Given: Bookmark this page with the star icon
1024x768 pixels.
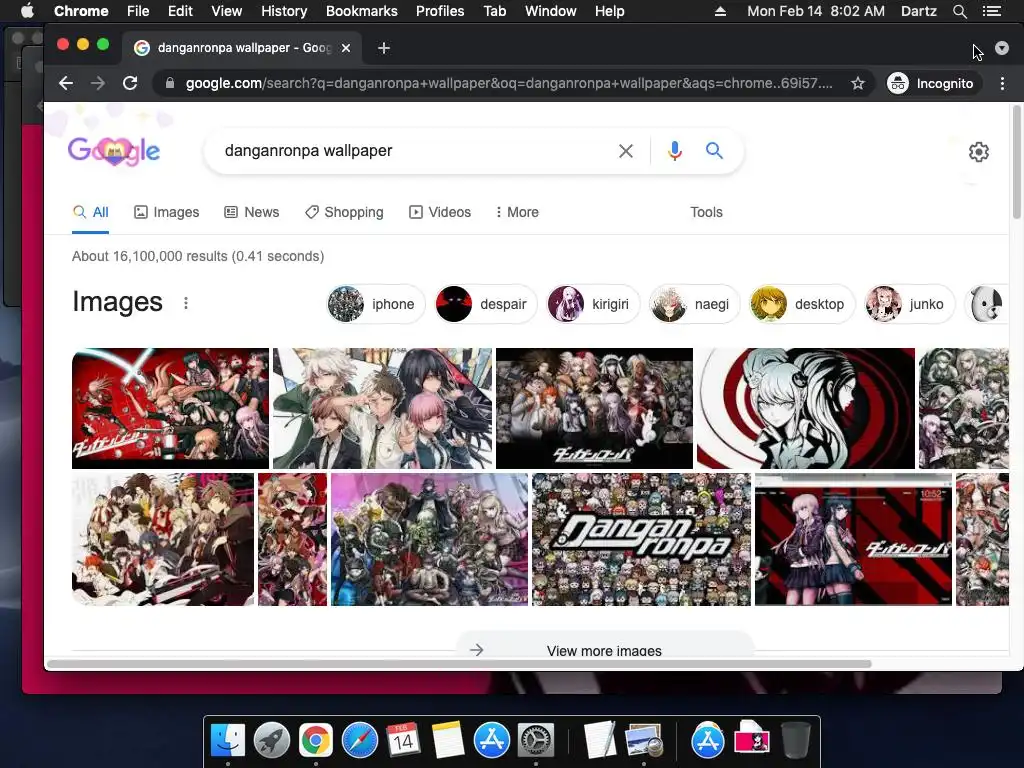Looking at the screenshot, I should click(x=857, y=83).
